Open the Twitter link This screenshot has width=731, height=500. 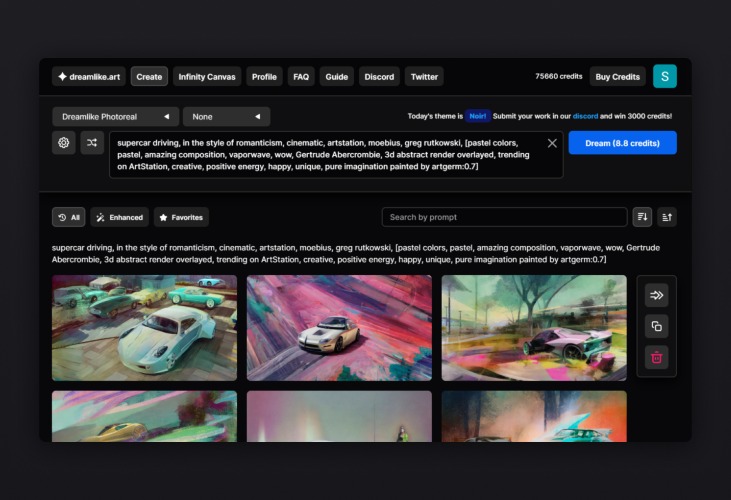(424, 76)
